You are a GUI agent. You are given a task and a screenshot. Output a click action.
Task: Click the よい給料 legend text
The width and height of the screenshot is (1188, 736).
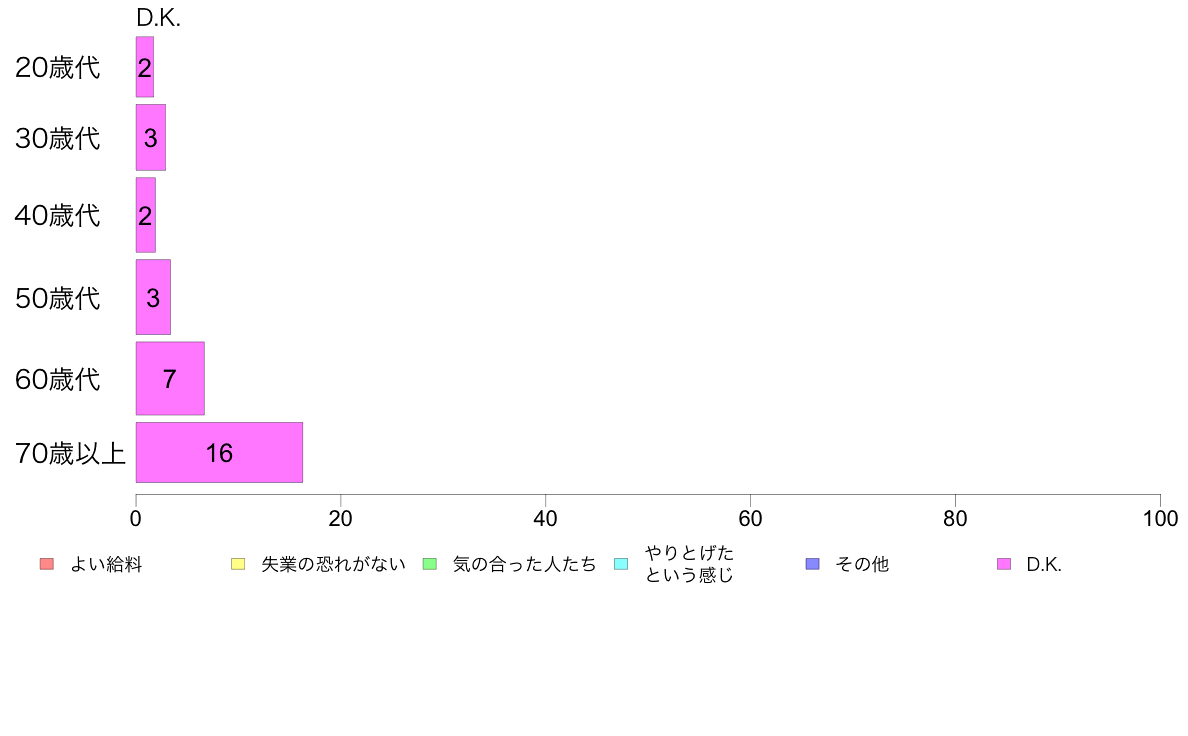tap(106, 564)
